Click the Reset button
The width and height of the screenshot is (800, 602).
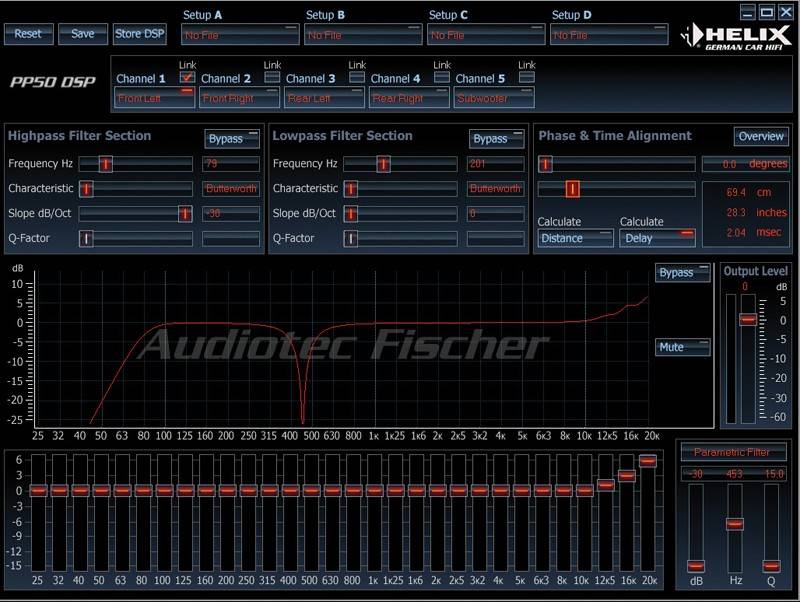(29, 34)
